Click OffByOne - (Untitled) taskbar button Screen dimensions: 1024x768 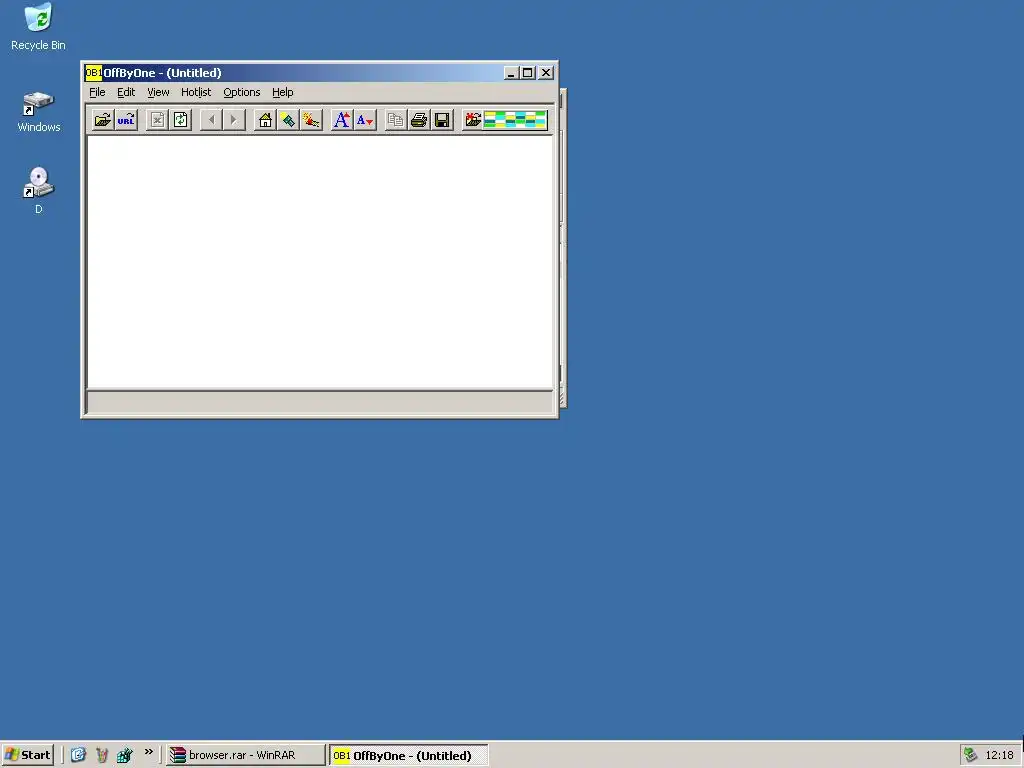point(409,755)
